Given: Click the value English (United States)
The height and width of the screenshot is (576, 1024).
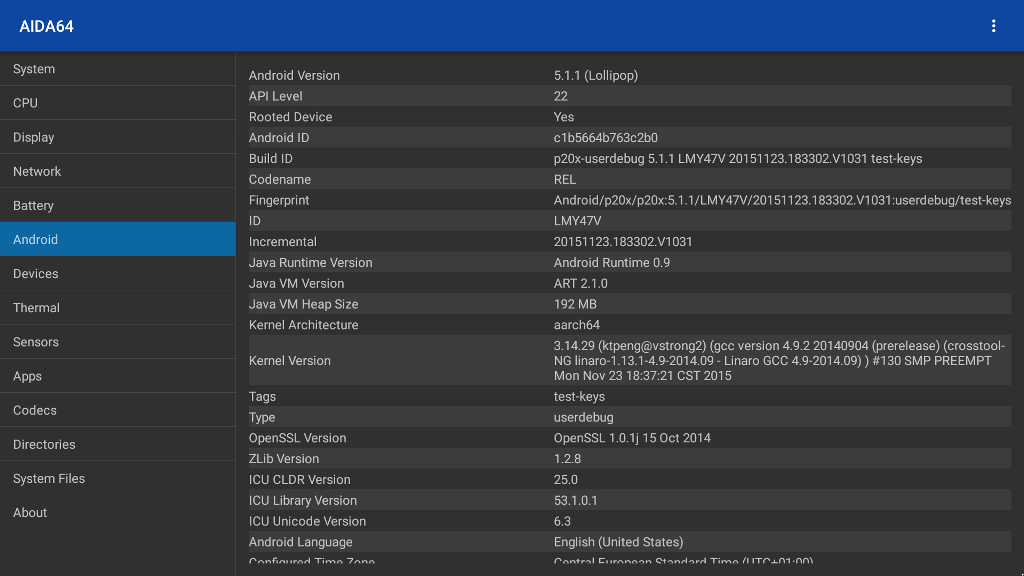Looking at the screenshot, I should coord(618,542).
